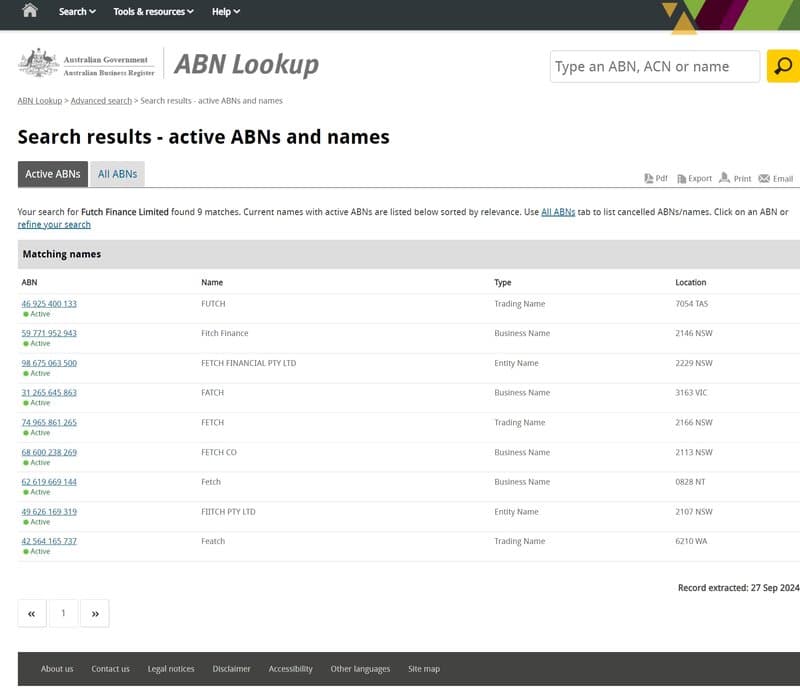Click the FUTCH name cell
Image resolution: width=800 pixels, height=698 pixels.
(213, 304)
